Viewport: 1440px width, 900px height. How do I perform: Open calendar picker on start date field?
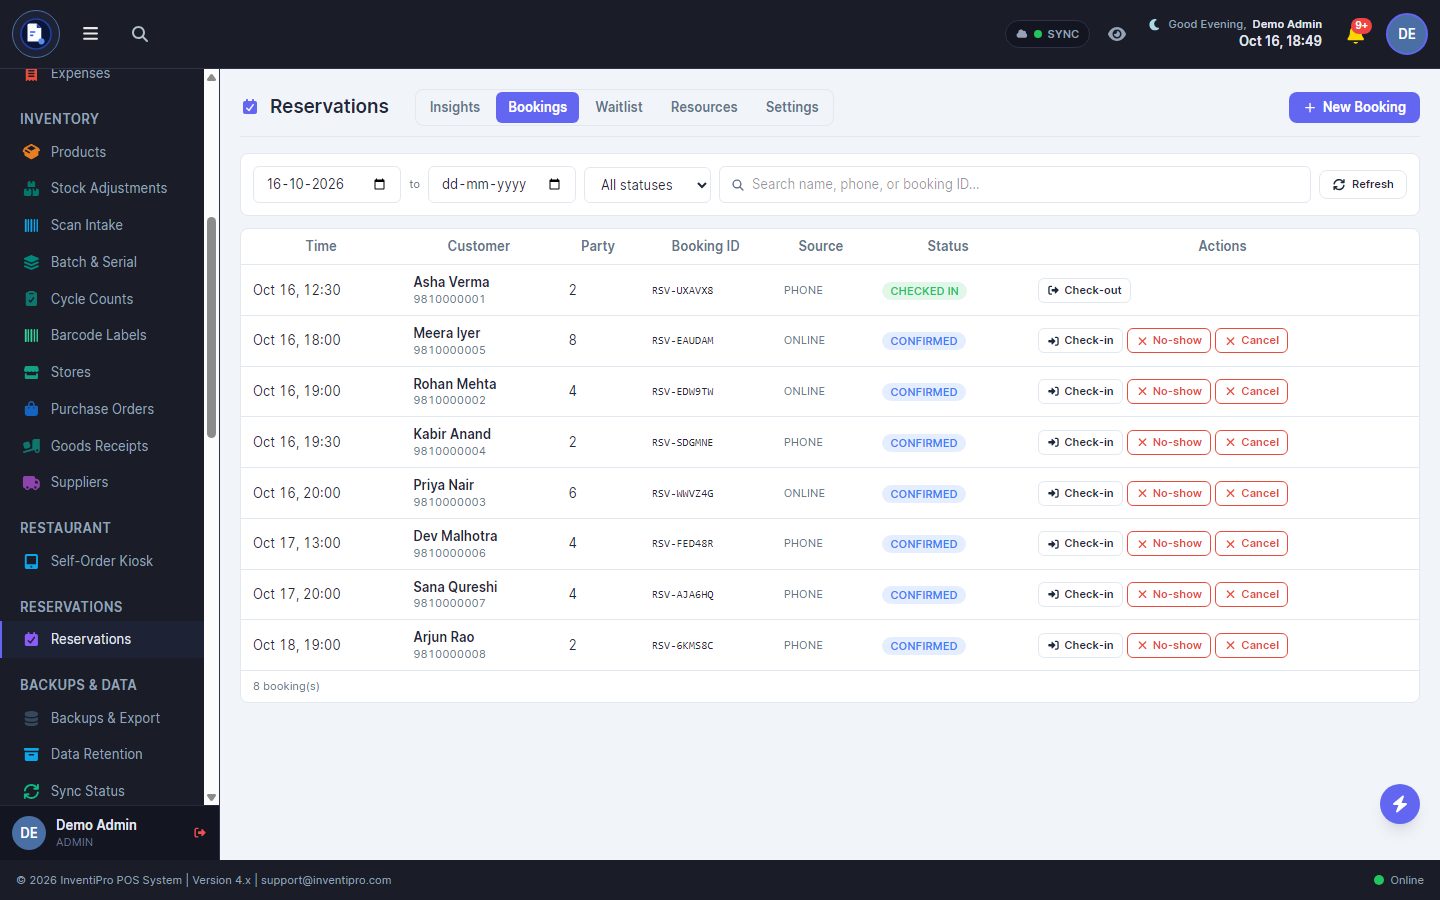[x=379, y=184]
